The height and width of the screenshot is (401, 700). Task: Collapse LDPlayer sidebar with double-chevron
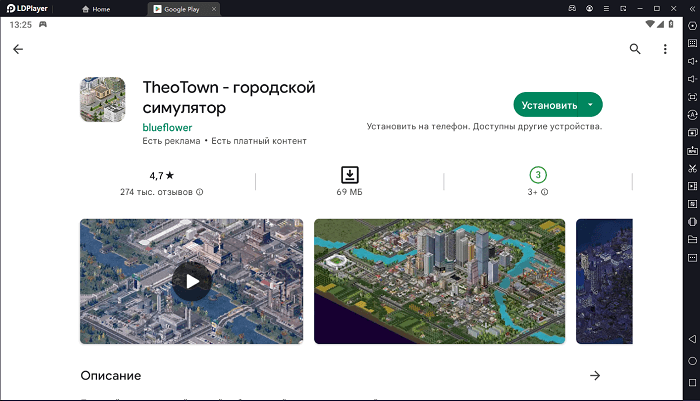point(692,8)
